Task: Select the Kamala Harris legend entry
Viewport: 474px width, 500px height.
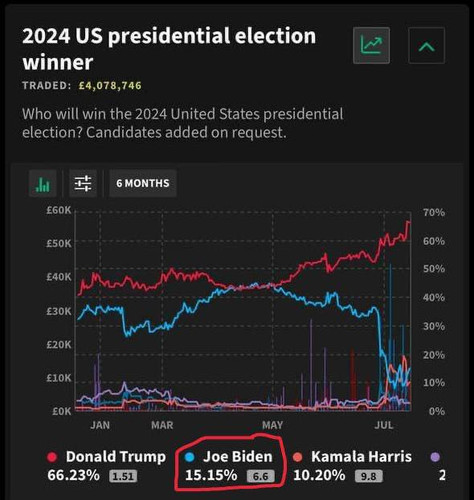Action: point(353,466)
